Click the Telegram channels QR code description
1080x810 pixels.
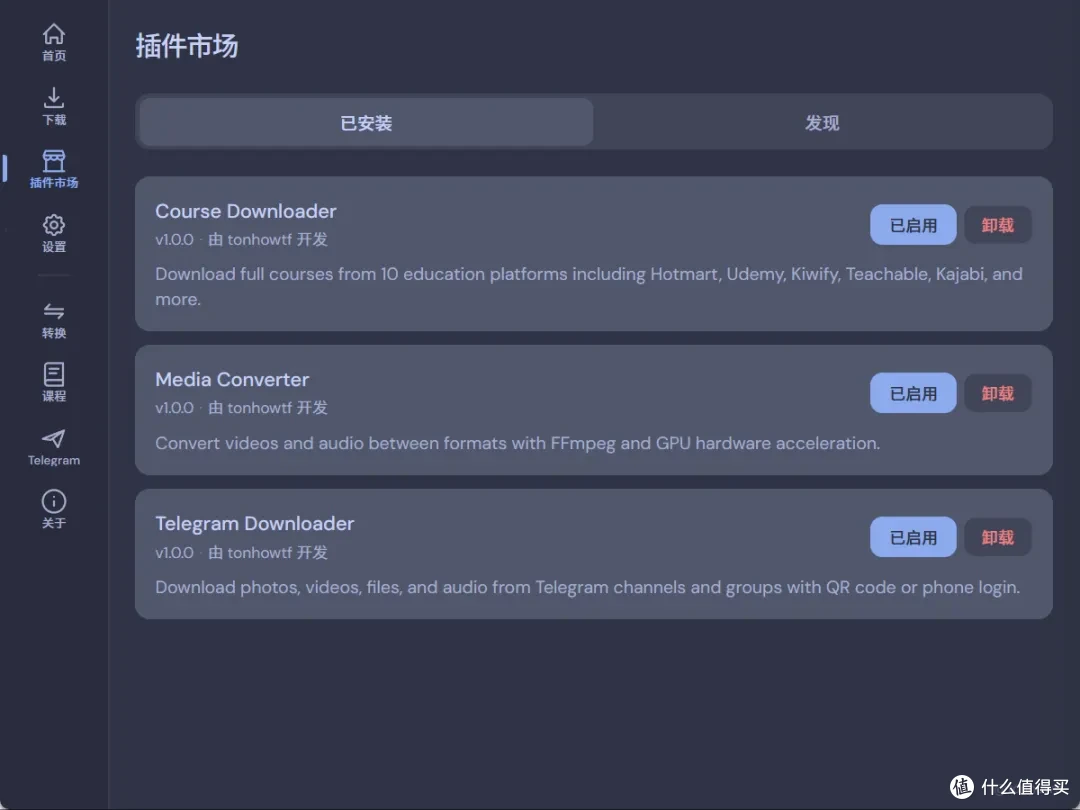[x=587, y=587]
